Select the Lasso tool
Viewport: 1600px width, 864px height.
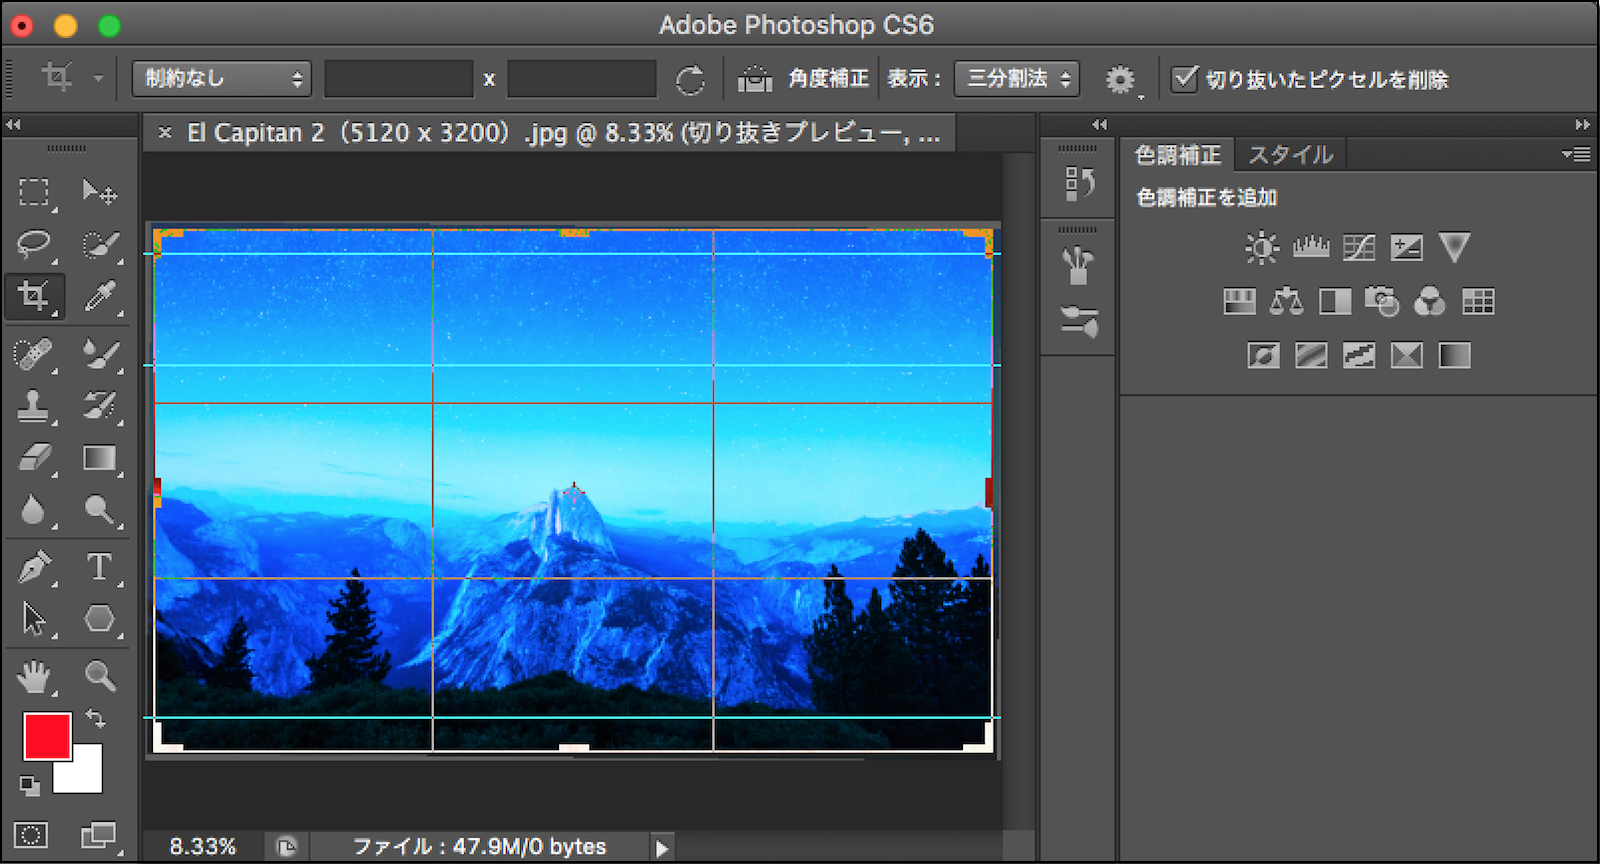(34, 244)
